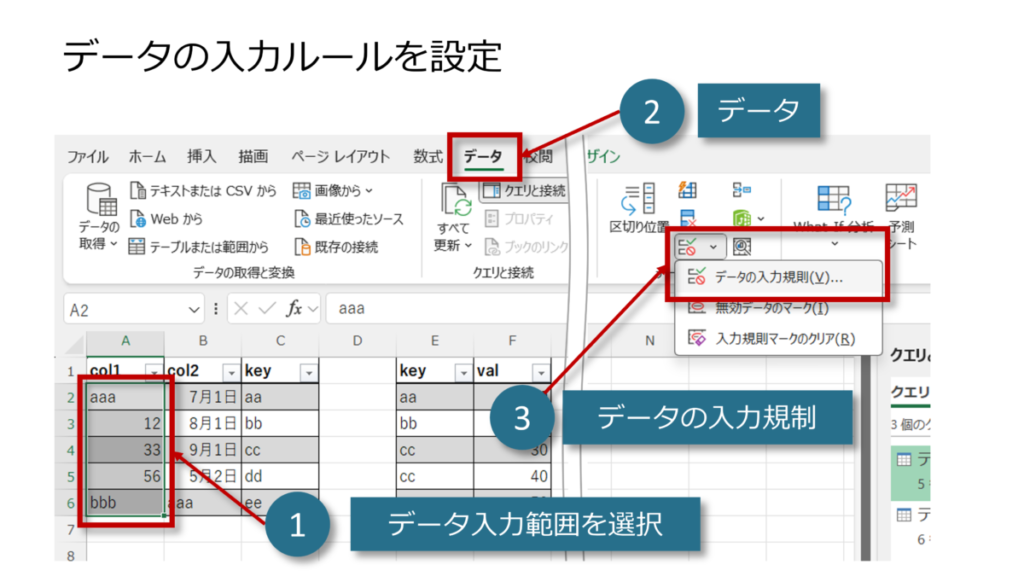Viewport: 1024px width, 582px height.
Task: Click テキストまたは CSV から import icon
Action: click(139, 190)
